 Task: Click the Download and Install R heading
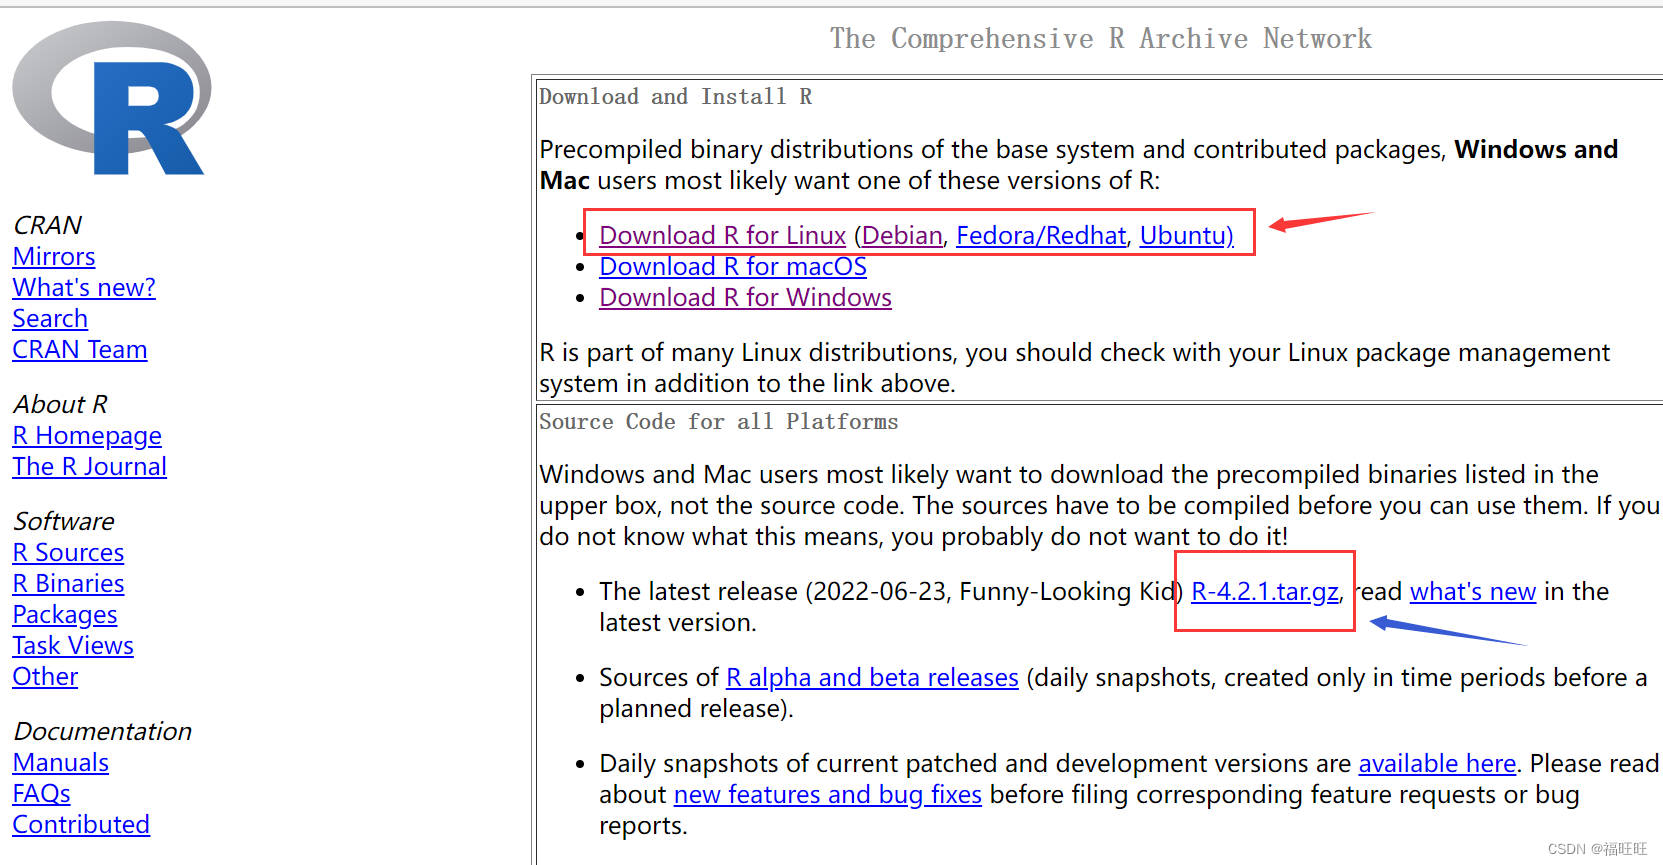[x=676, y=97]
